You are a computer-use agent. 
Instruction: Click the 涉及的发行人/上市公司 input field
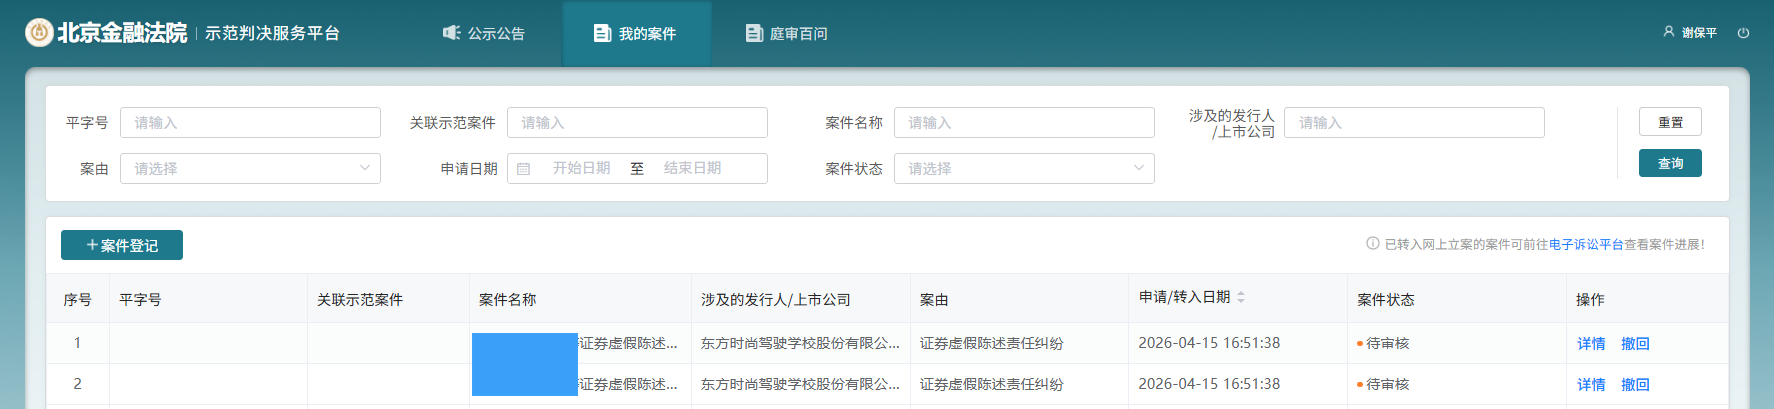tap(1414, 123)
